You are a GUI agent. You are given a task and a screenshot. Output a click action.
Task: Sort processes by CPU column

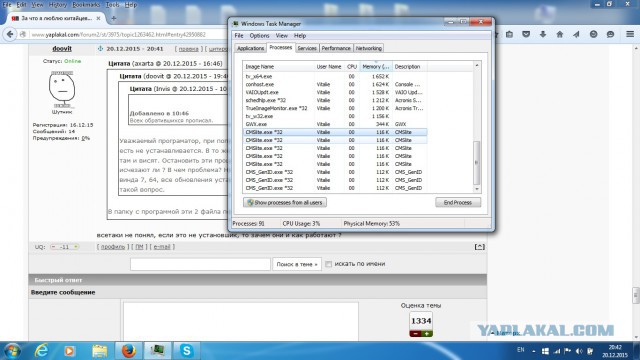352,67
